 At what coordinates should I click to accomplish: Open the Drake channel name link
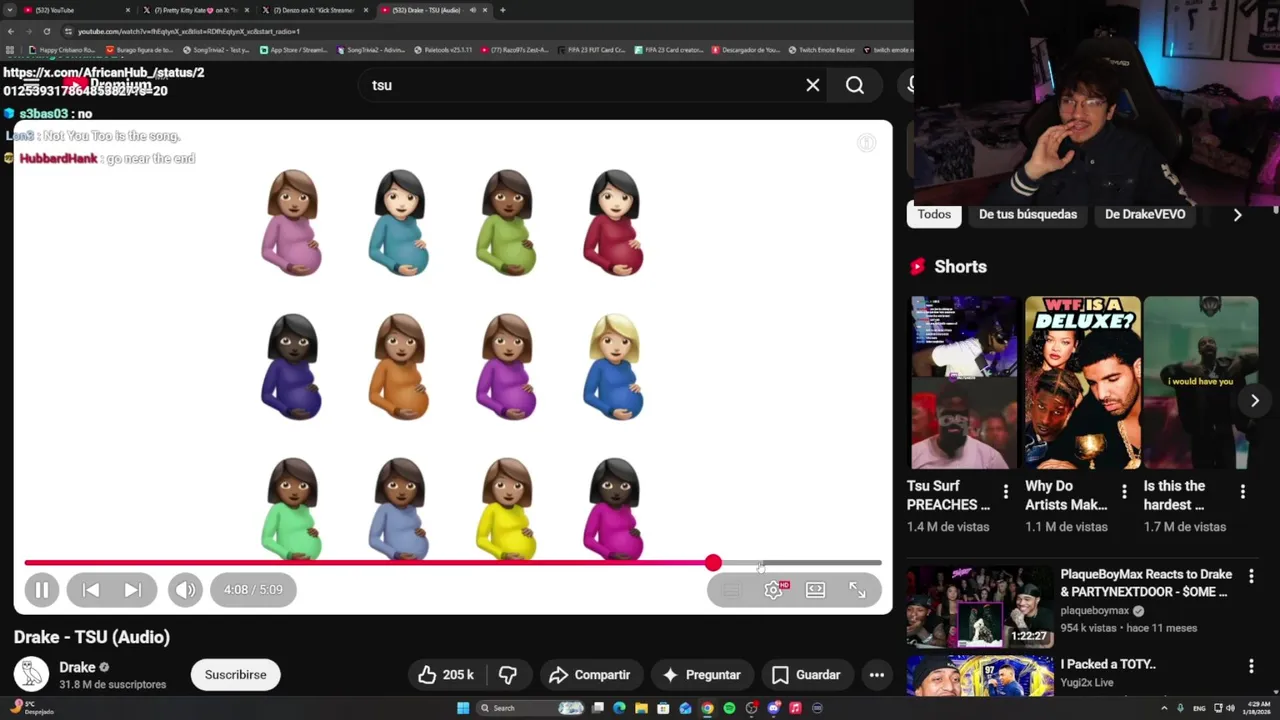77,667
